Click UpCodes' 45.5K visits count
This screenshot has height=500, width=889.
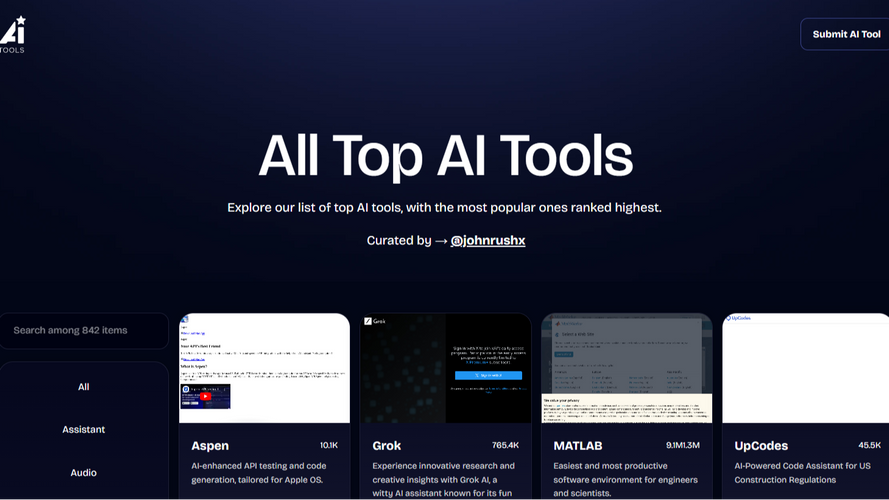coord(869,446)
